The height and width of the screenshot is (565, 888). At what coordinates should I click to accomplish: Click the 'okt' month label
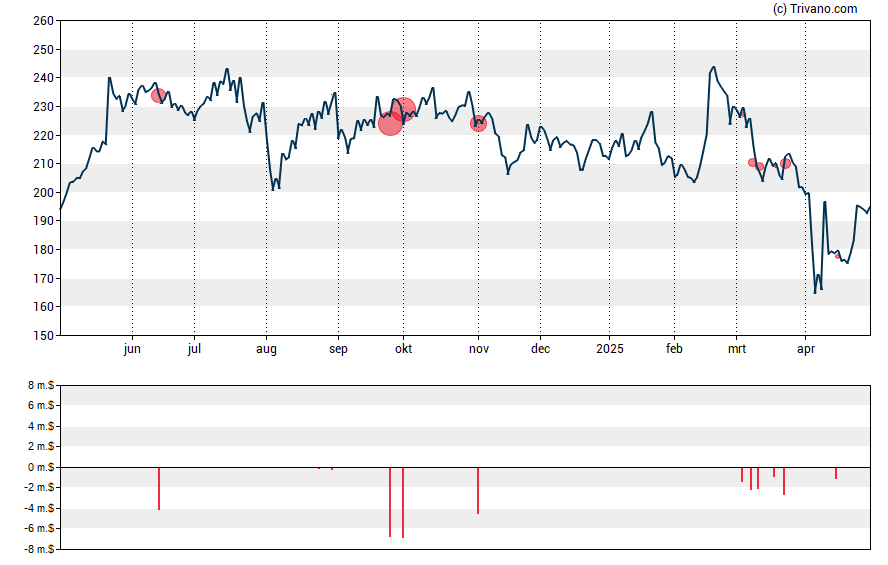403,349
